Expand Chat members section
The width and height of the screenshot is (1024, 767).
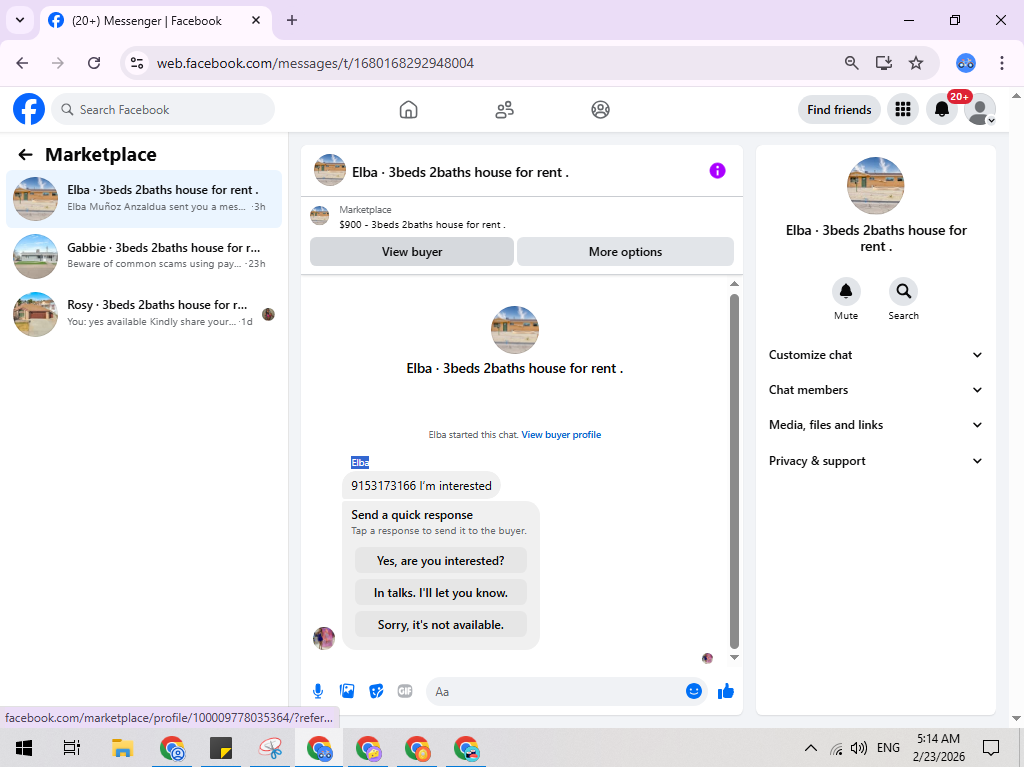point(875,390)
